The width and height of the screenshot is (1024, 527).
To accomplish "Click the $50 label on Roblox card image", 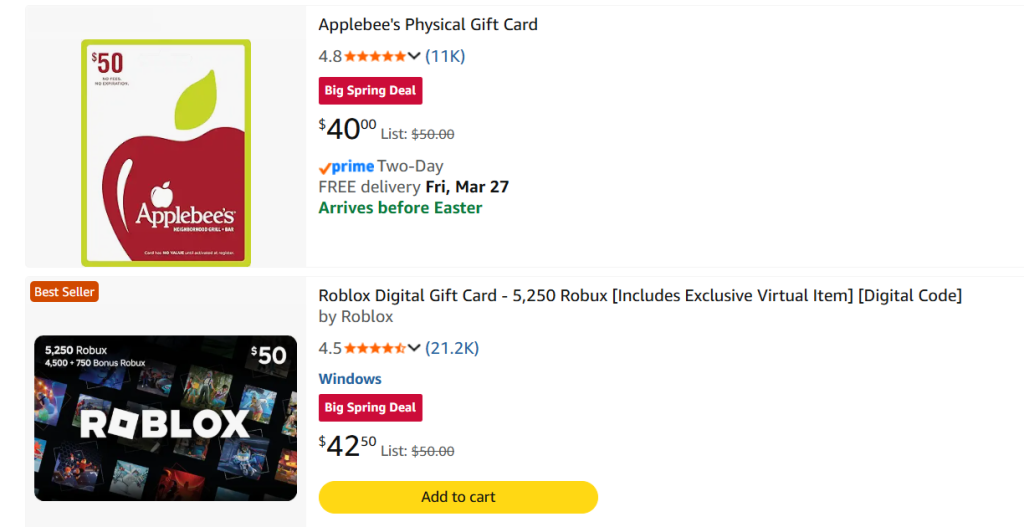I will [268, 355].
